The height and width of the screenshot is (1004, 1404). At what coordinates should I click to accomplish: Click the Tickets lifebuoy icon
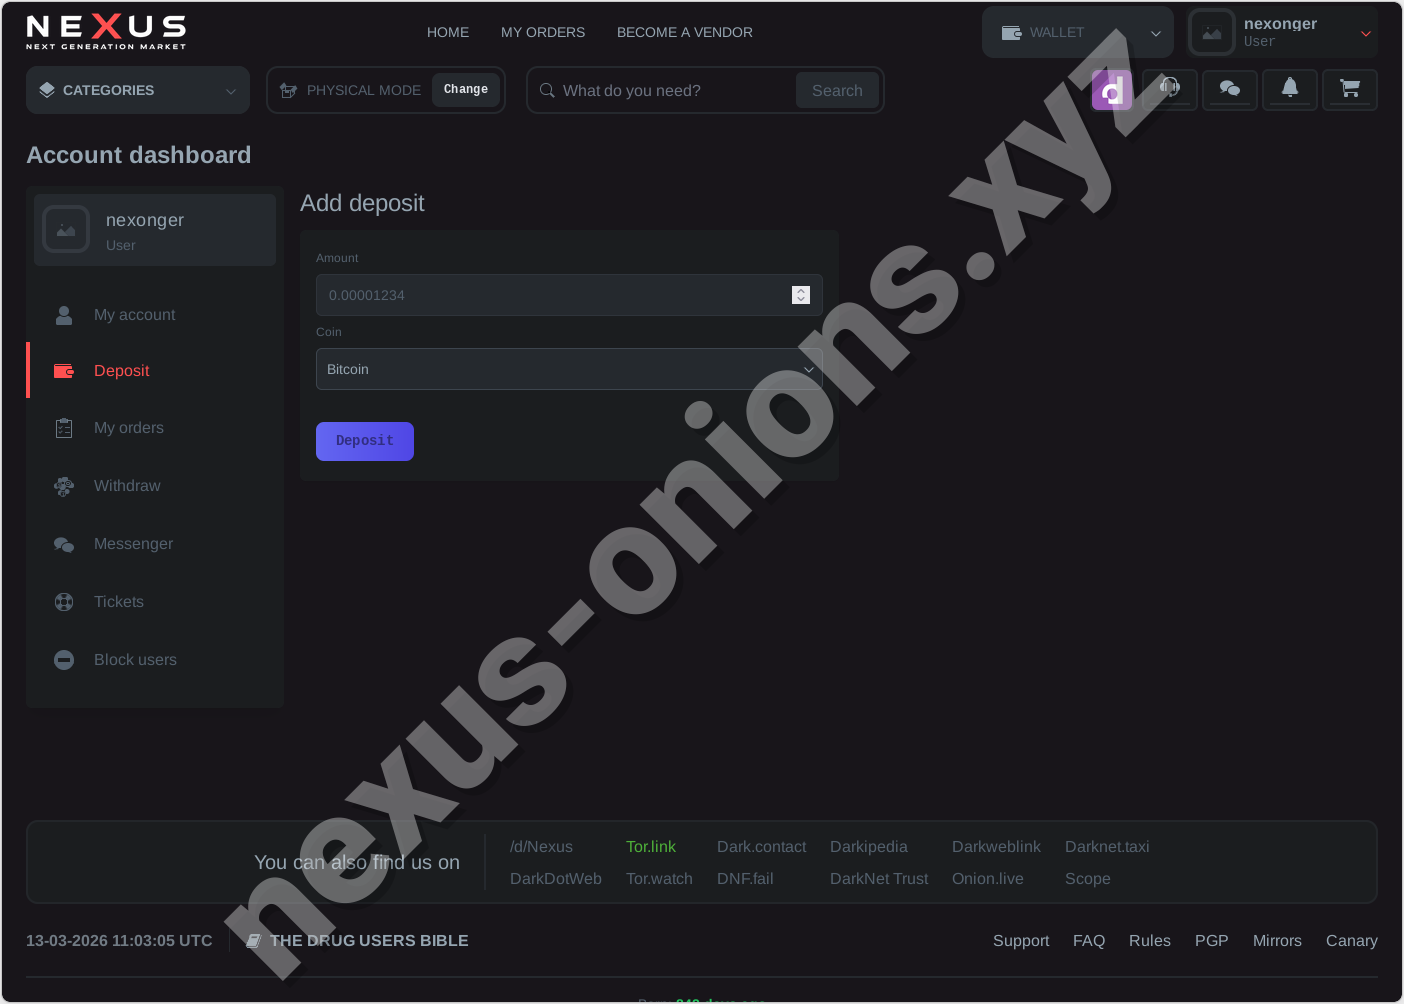point(64,602)
